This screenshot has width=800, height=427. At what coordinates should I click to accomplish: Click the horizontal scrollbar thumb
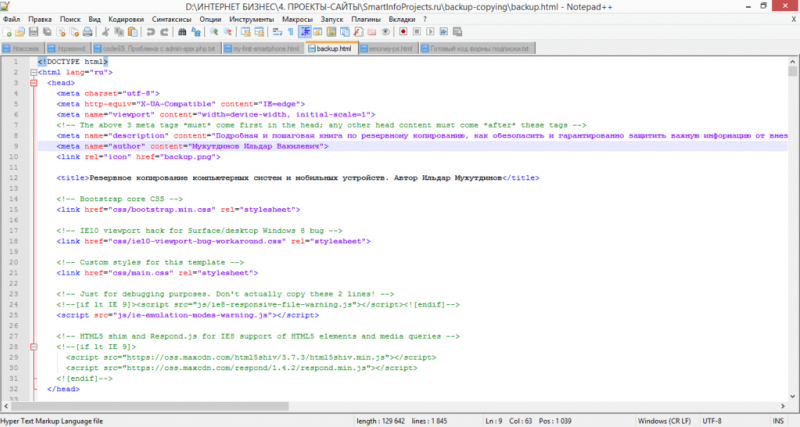coord(150,407)
